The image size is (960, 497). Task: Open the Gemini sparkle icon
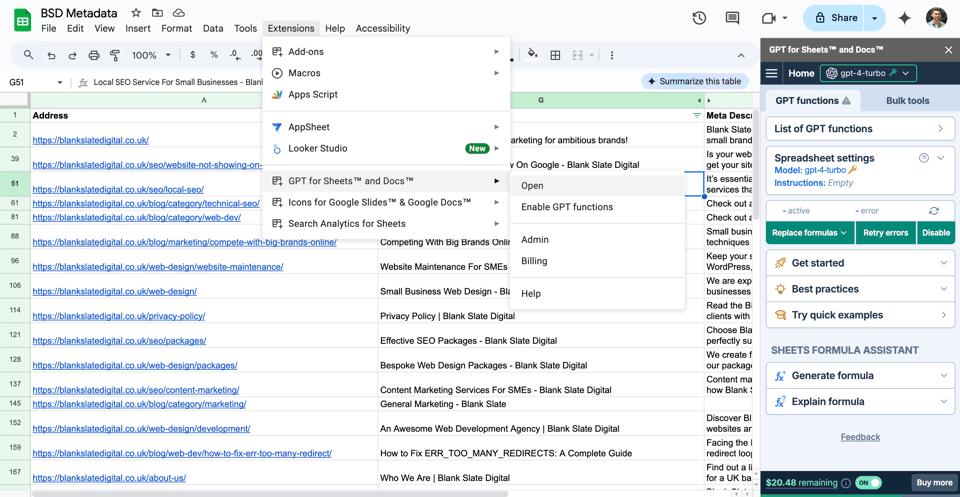pos(904,18)
